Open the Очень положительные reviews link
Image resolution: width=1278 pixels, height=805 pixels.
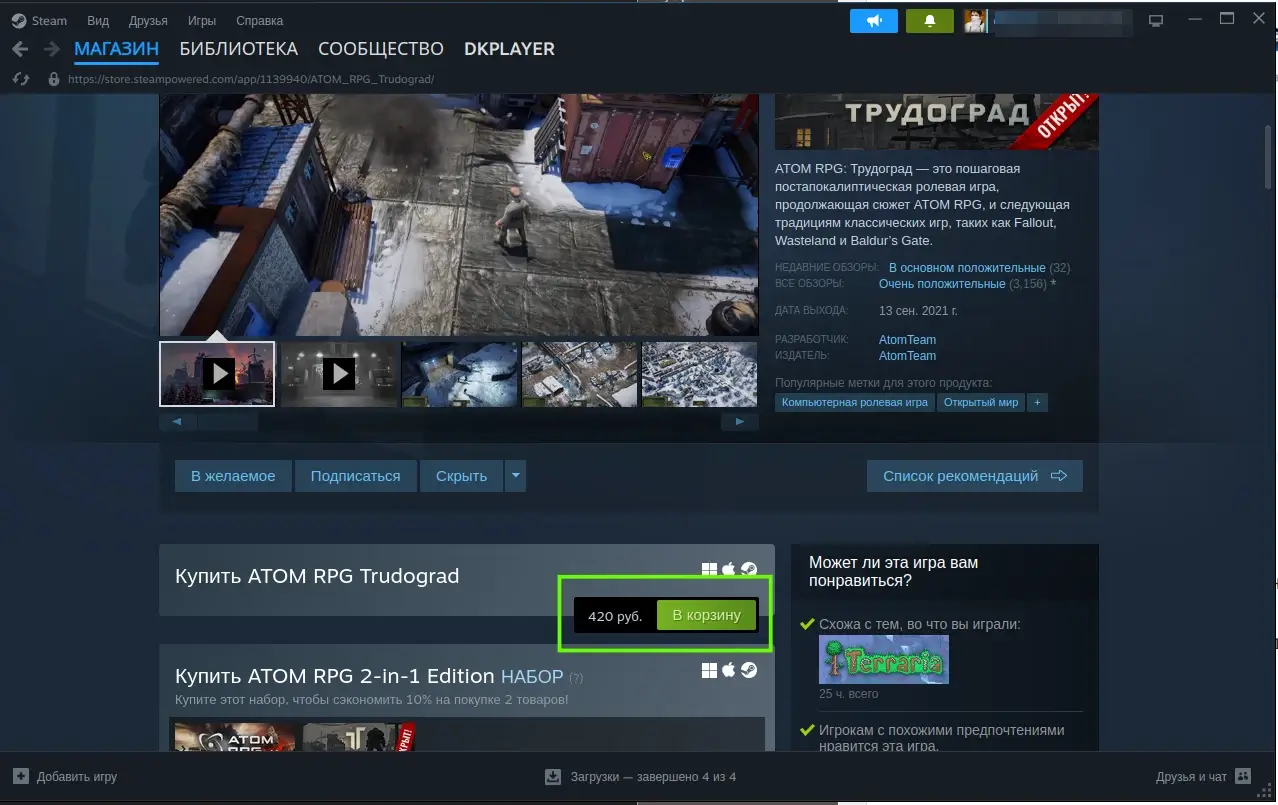click(x=942, y=284)
